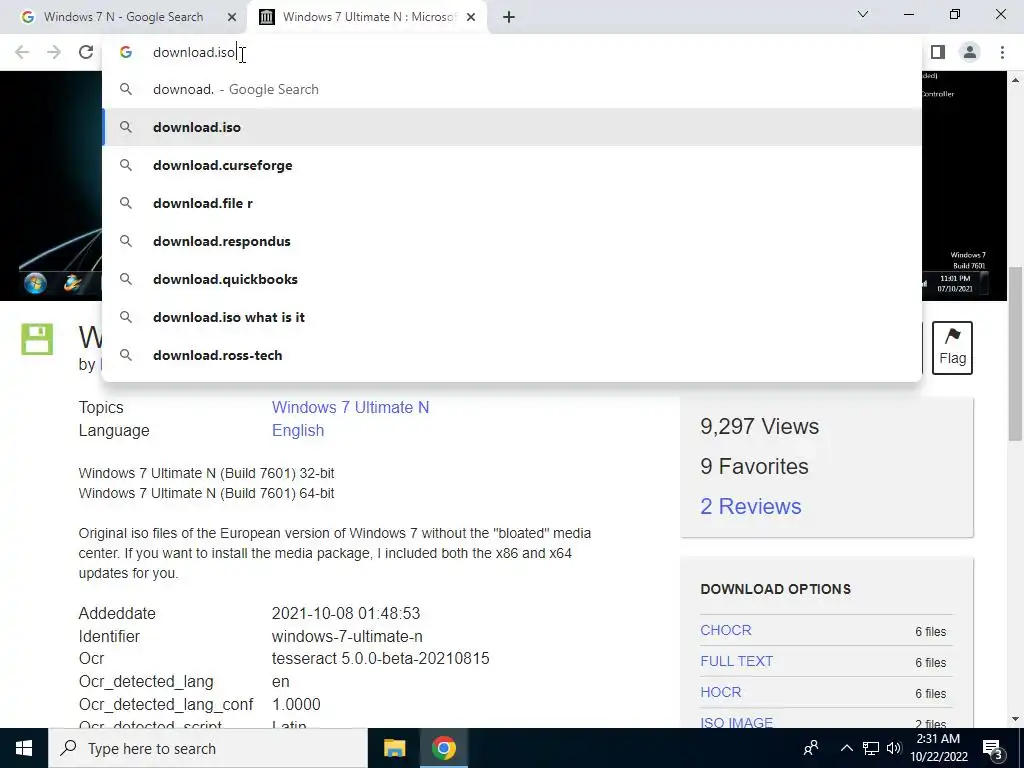Expand the 6 files list for HOCR
This screenshot has height=768, width=1024.
point(930,694)
